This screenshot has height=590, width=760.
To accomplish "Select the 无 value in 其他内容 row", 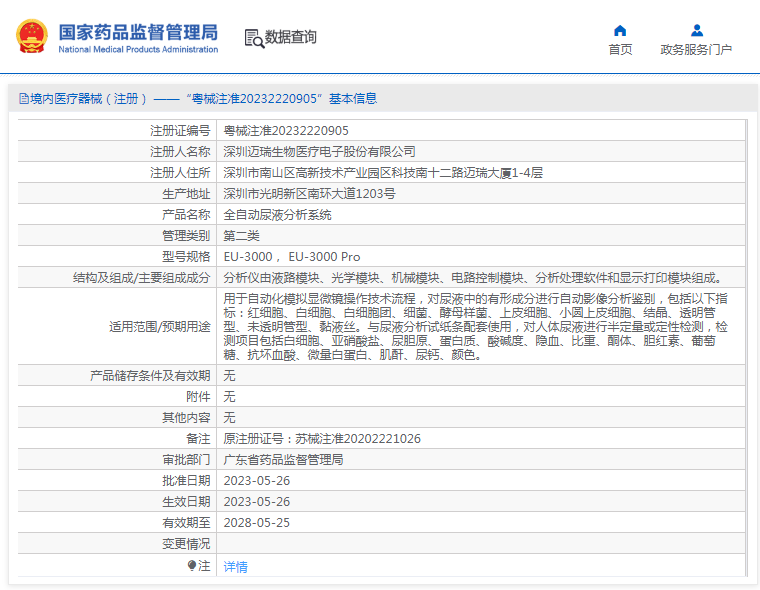I will pyautogui.click(x=229, y=417).
